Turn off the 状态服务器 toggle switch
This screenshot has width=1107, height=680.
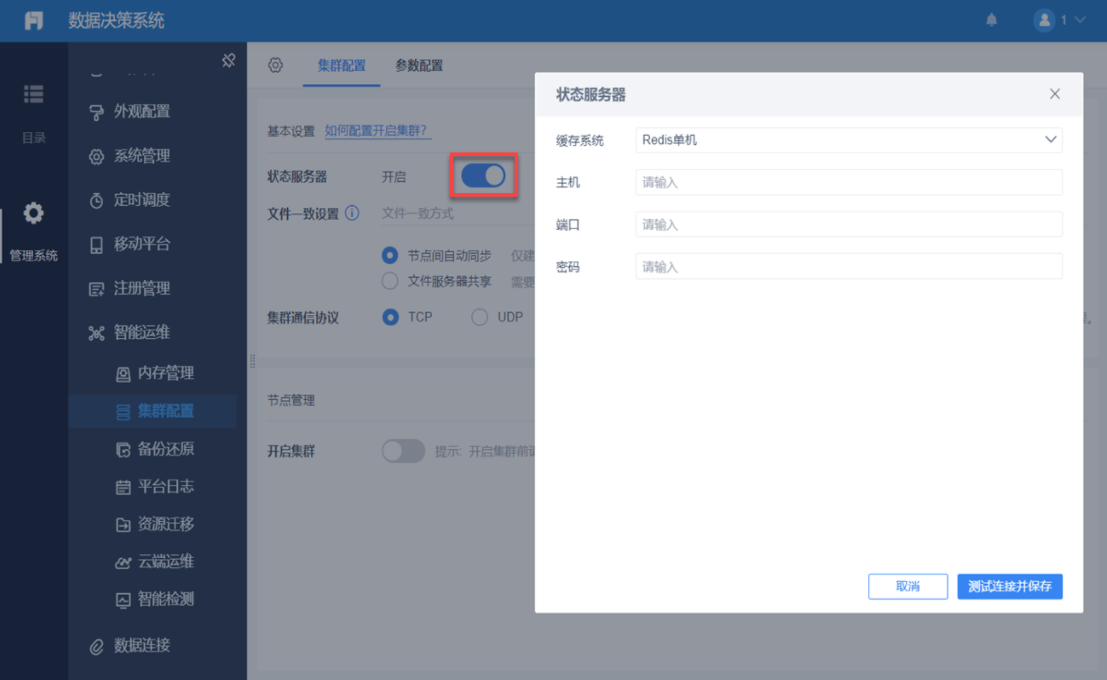coord(484,175)
